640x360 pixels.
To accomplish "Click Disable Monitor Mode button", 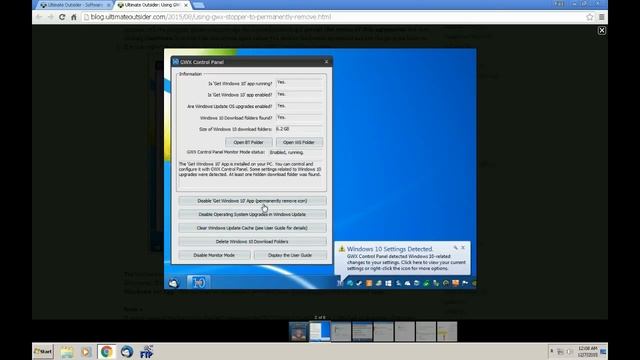I will pyautogui.click(x=214, y=255).
